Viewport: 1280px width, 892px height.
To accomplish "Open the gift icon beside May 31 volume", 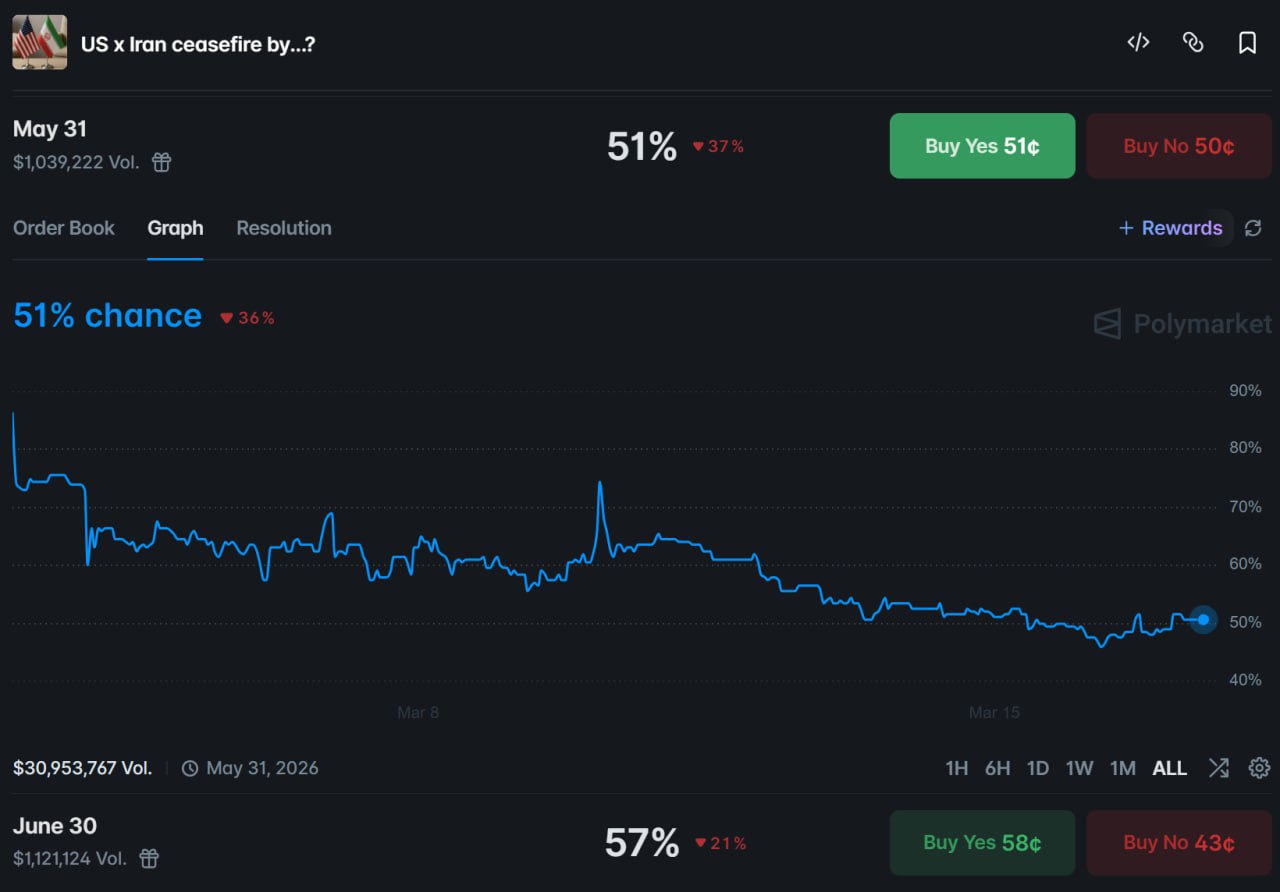I will (x=161, y=162).
